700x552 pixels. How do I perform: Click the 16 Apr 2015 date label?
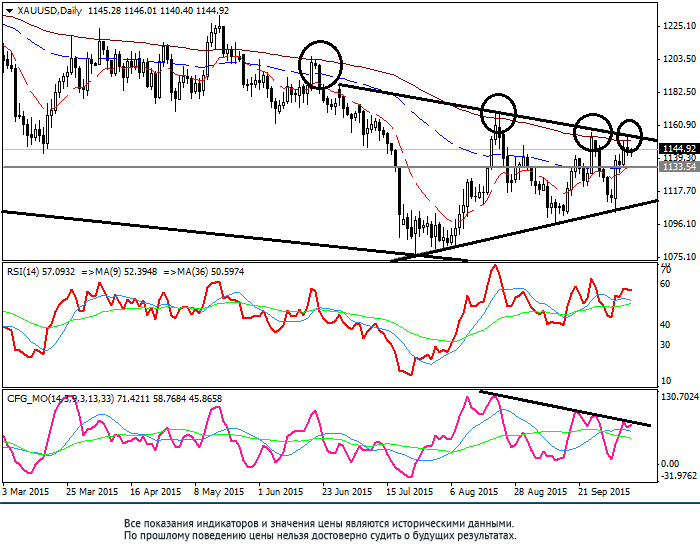155,492
